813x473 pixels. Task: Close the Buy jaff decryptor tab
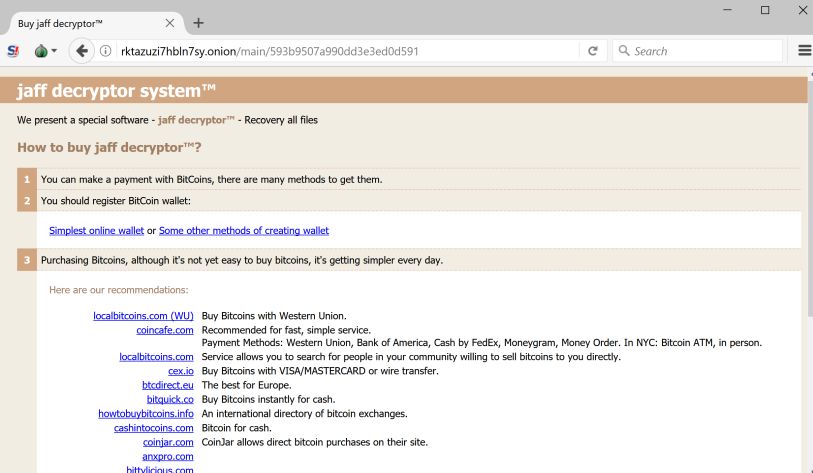[170, 23]
